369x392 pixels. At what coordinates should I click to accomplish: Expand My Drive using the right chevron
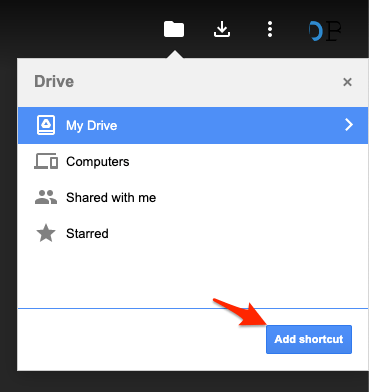(x=349, y=125)
